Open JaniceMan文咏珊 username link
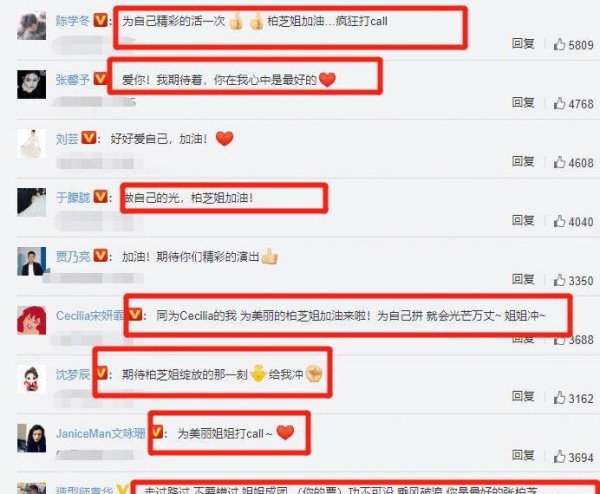This screenshot has width=600, height=494. 101,434
